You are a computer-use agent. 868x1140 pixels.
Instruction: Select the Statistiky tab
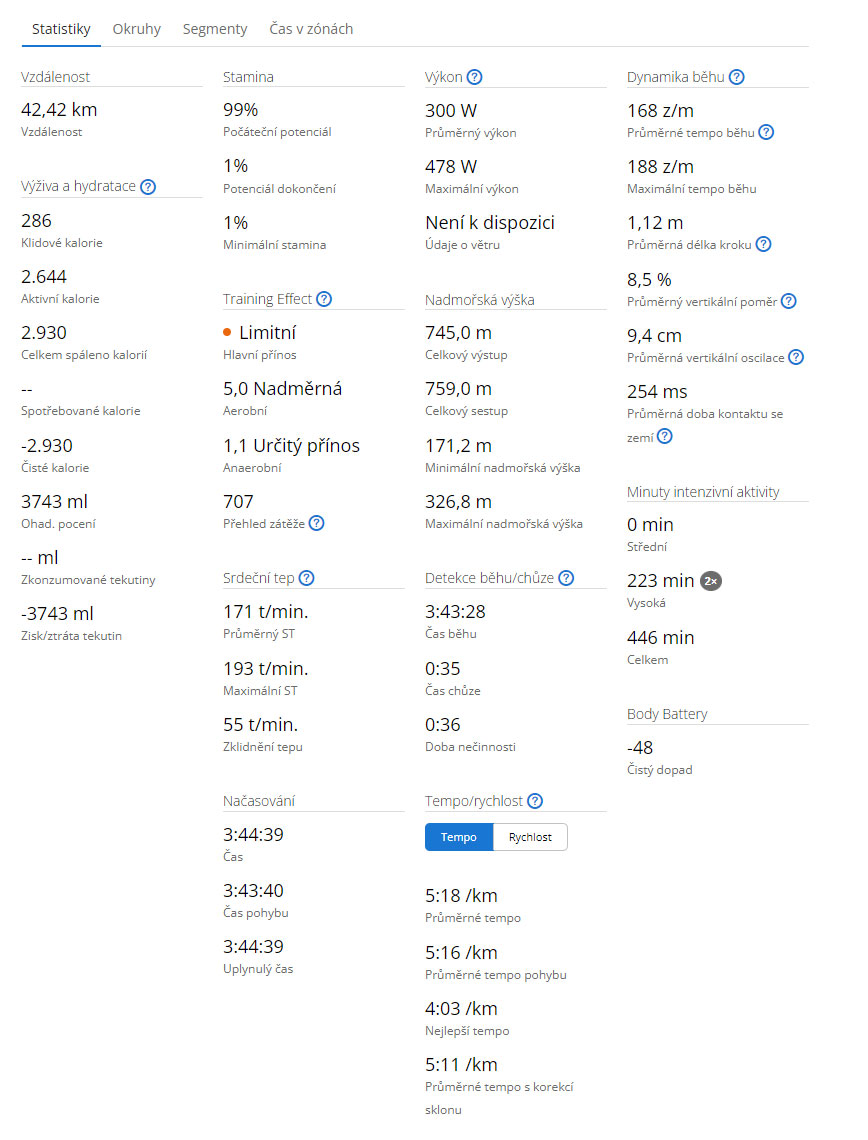[x=61, y=29]
